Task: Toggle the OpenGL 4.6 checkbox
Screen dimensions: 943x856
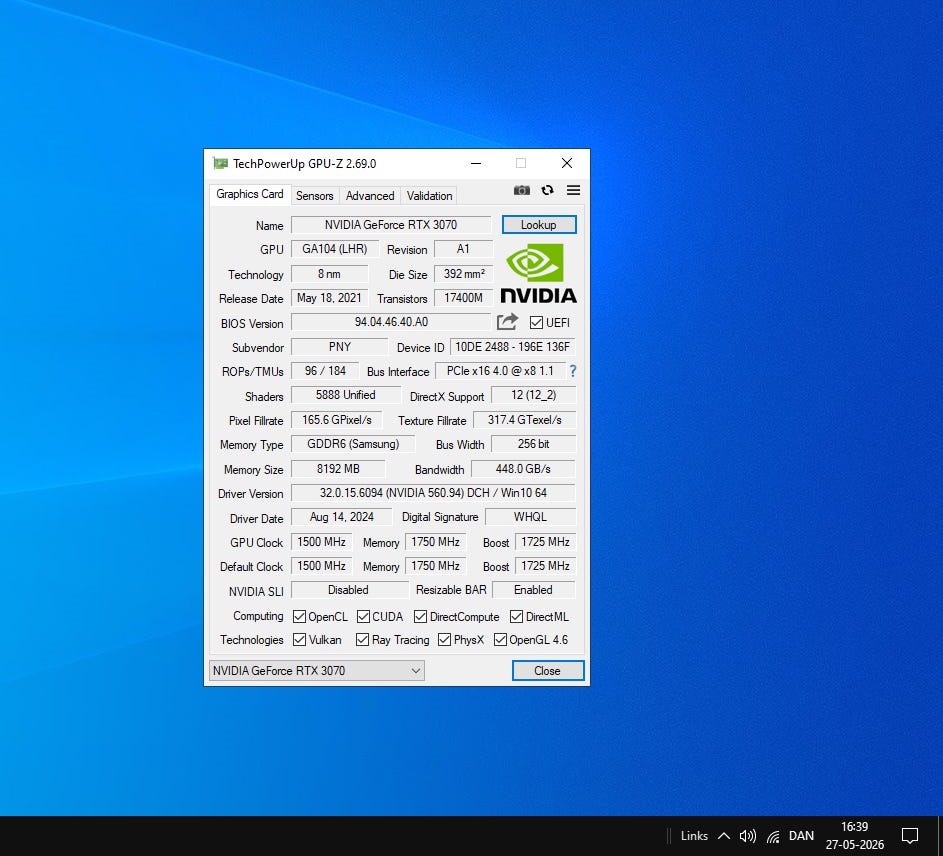Action: pyautogui.click(x=500, y=639)
